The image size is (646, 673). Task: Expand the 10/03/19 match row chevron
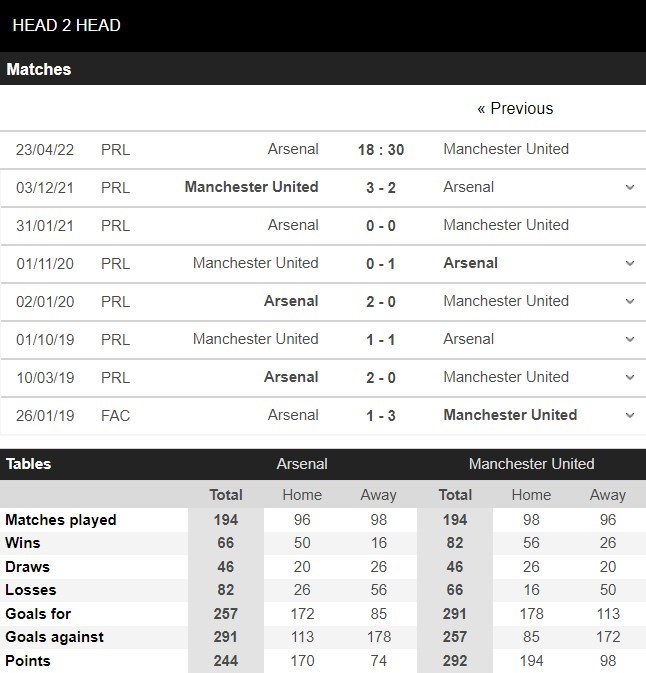click(629, 377)
